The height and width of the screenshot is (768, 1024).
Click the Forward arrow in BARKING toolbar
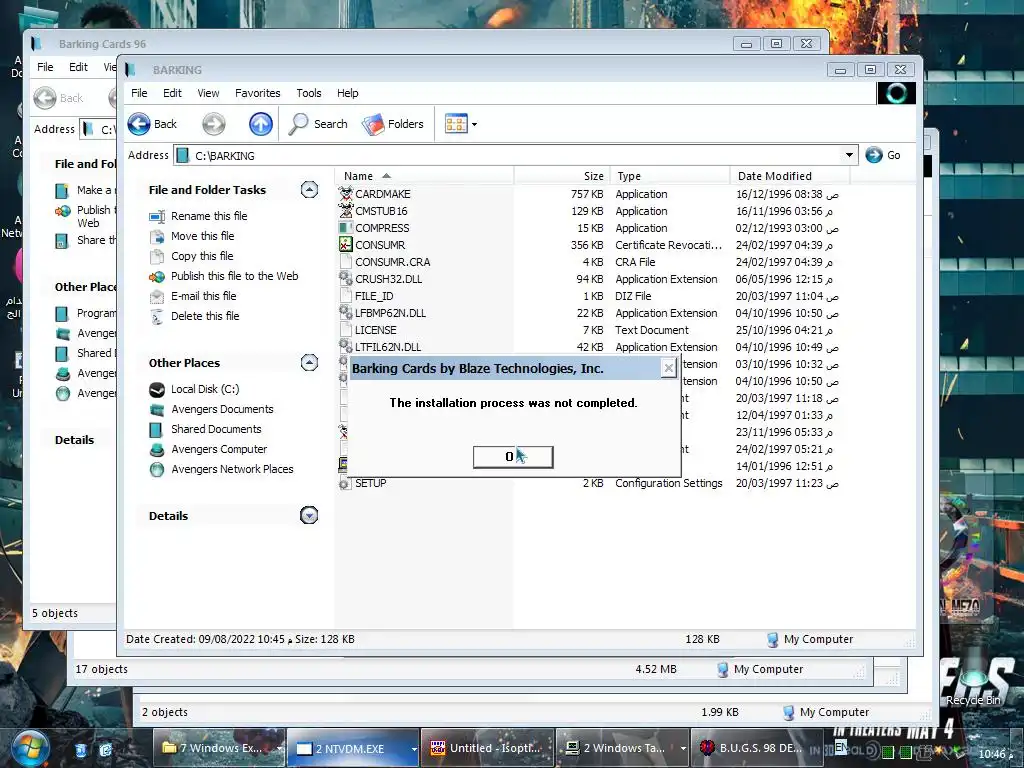213,123
